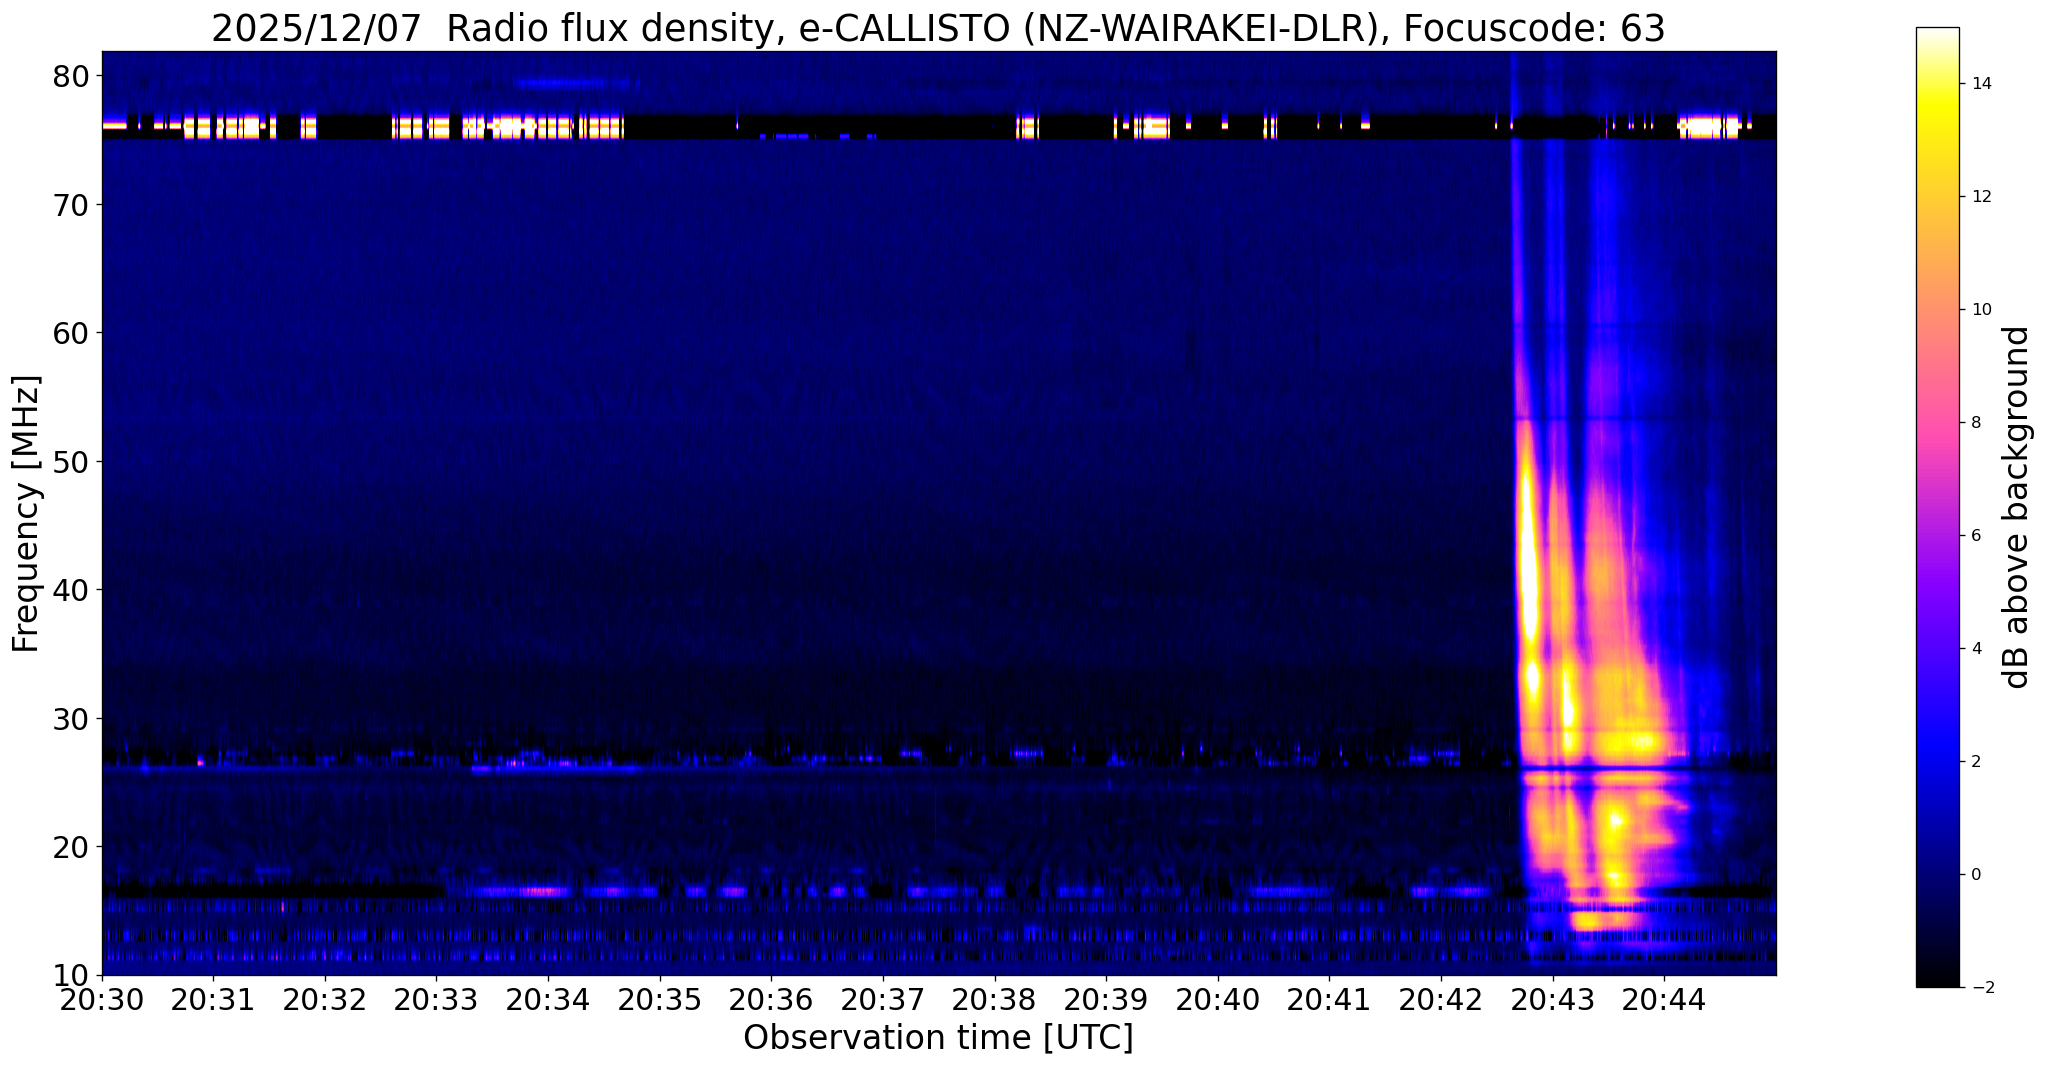Click the 20:44 time tick label
The image size is (2047, 1067).
(1664, 1000)
